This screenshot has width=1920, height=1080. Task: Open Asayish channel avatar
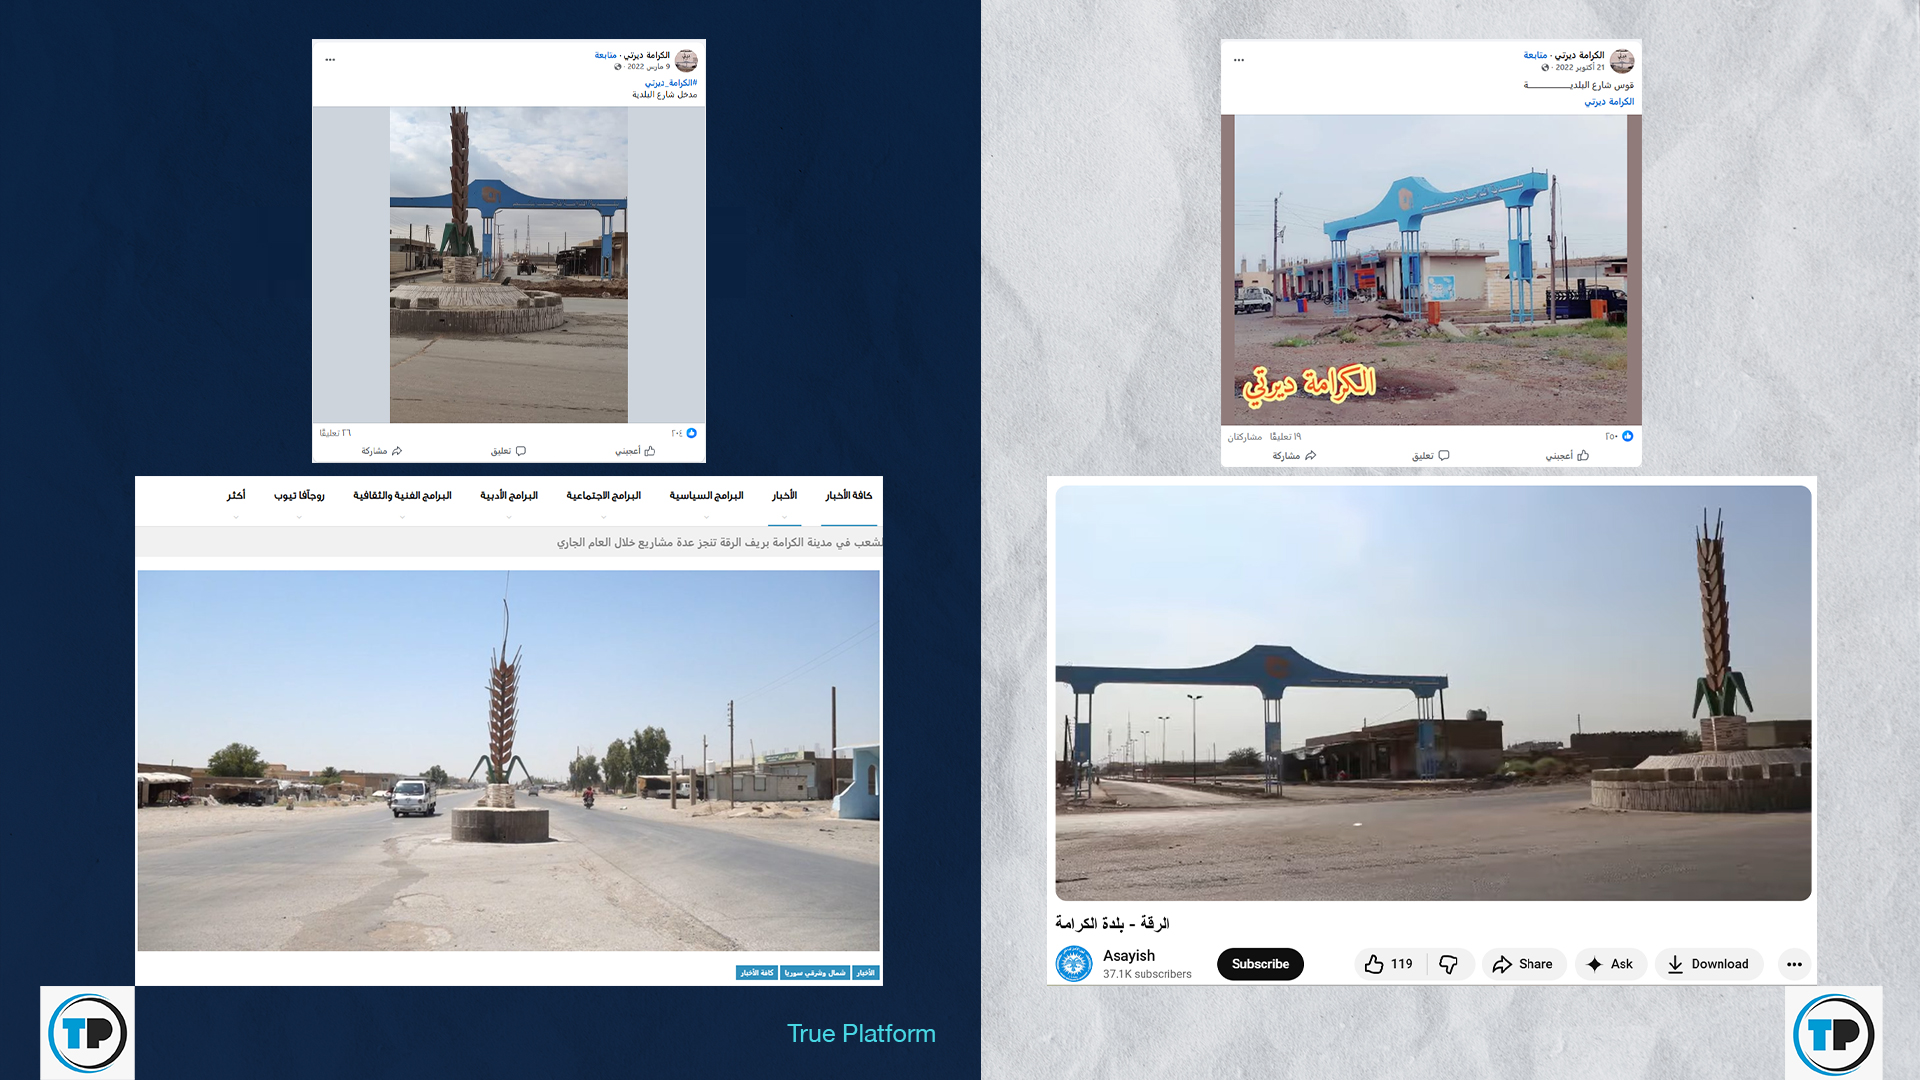[x=1074, y=964]
